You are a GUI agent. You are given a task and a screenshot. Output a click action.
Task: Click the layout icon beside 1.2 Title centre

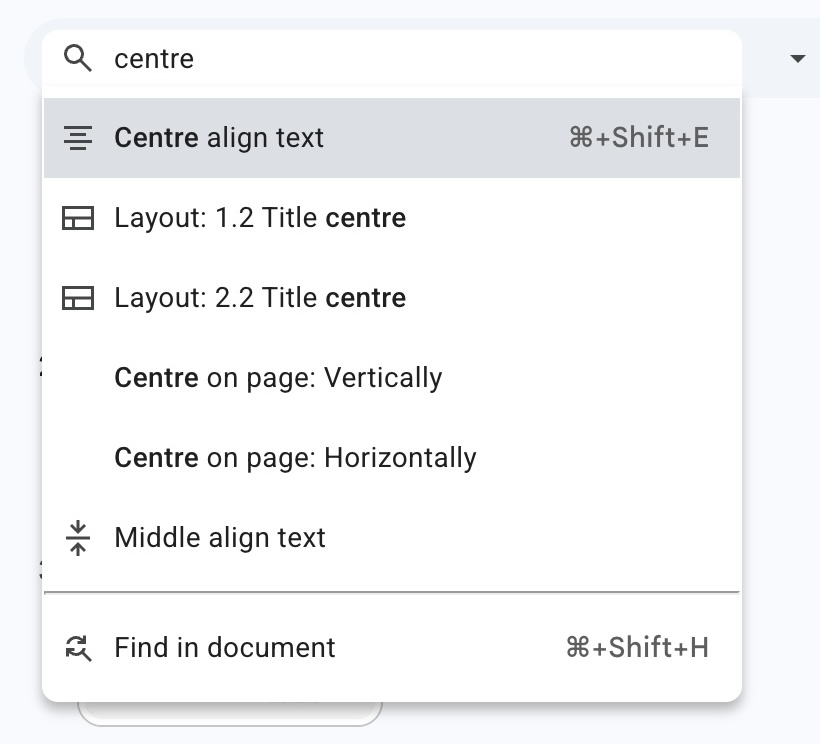78,218
